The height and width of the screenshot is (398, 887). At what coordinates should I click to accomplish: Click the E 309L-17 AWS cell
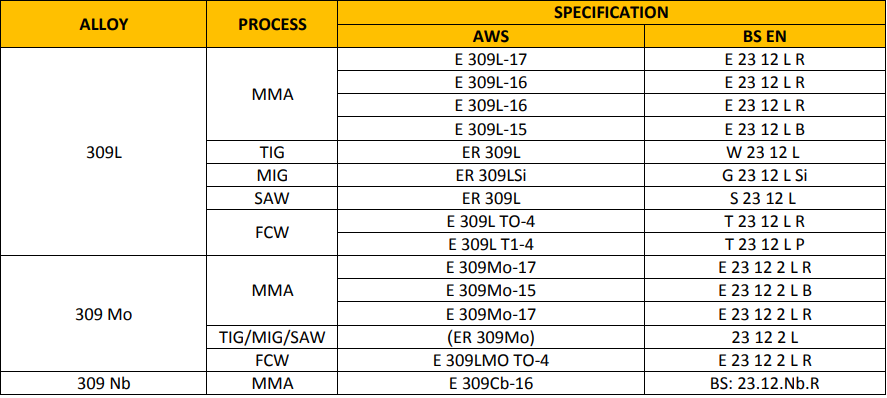(491, 59)
